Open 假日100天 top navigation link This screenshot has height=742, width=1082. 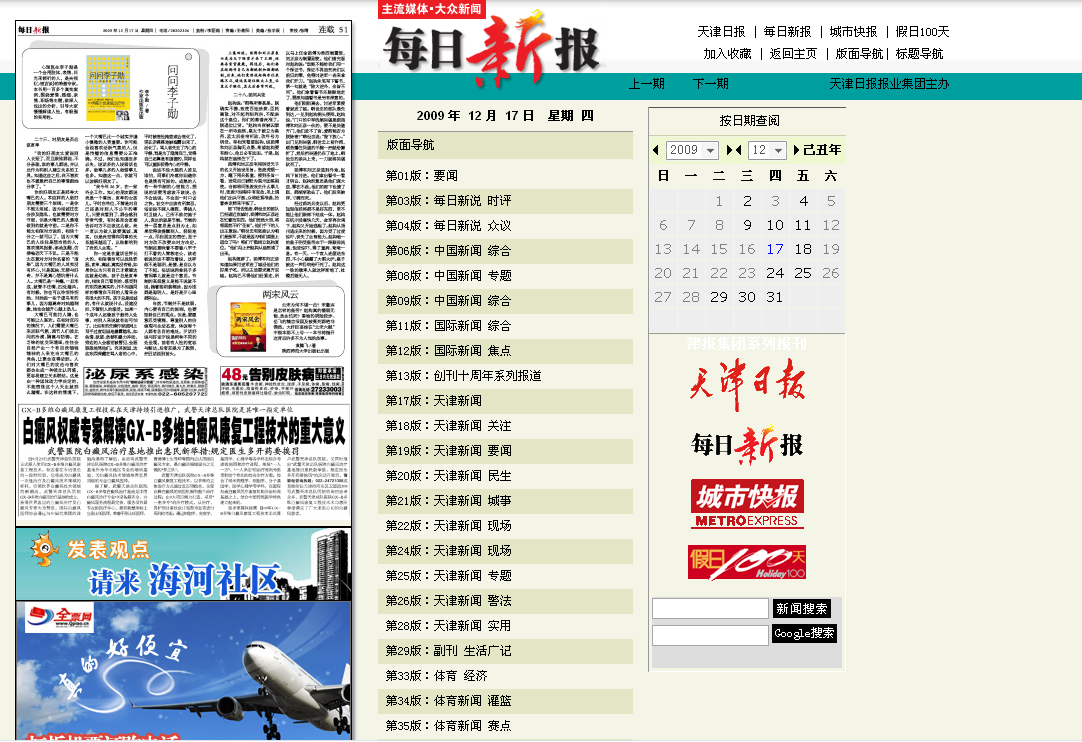923,32
